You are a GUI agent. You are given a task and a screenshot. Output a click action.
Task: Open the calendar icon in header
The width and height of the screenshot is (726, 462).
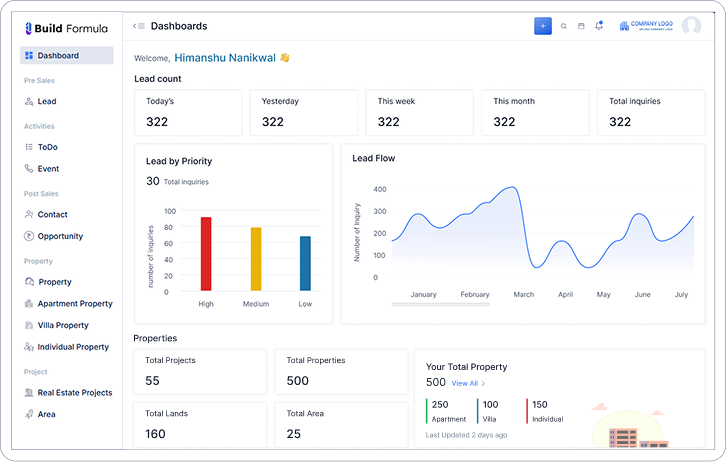pos(581,26)
